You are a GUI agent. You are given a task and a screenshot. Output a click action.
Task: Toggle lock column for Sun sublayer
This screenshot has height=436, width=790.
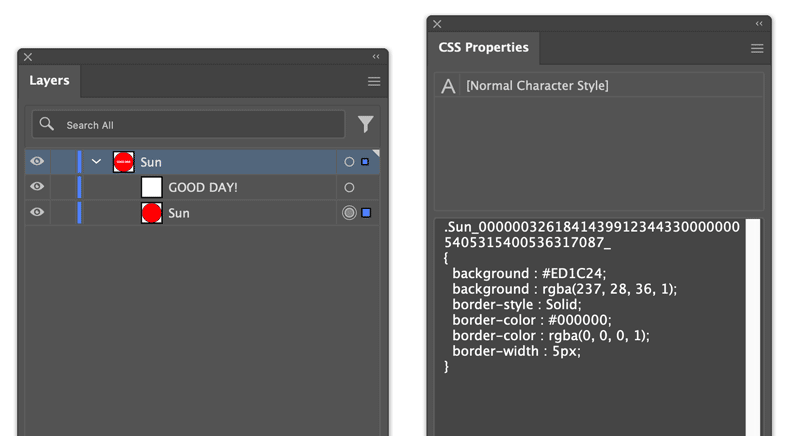point(63,213)
